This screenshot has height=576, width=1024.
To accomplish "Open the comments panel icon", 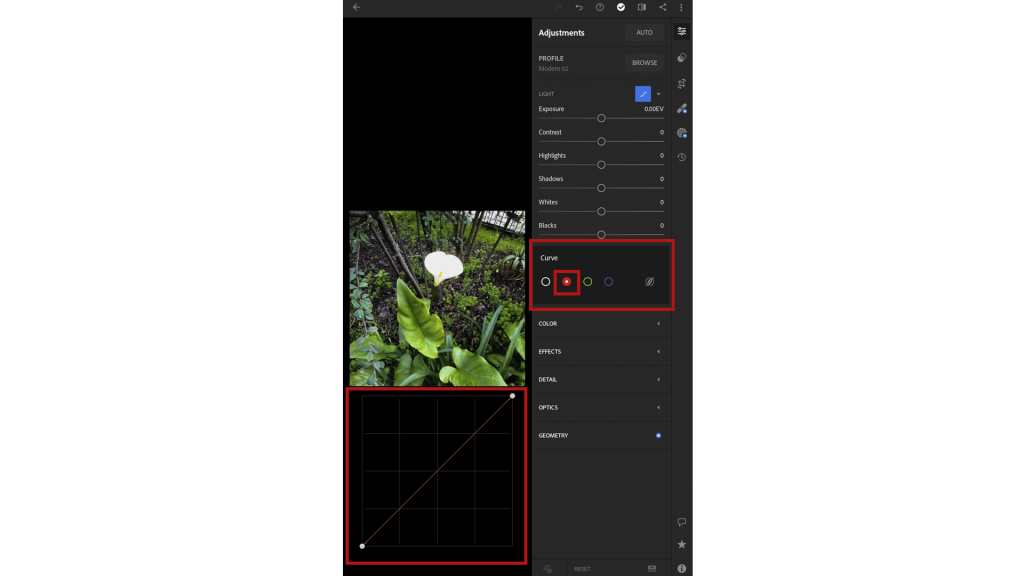I will (682, 522).
